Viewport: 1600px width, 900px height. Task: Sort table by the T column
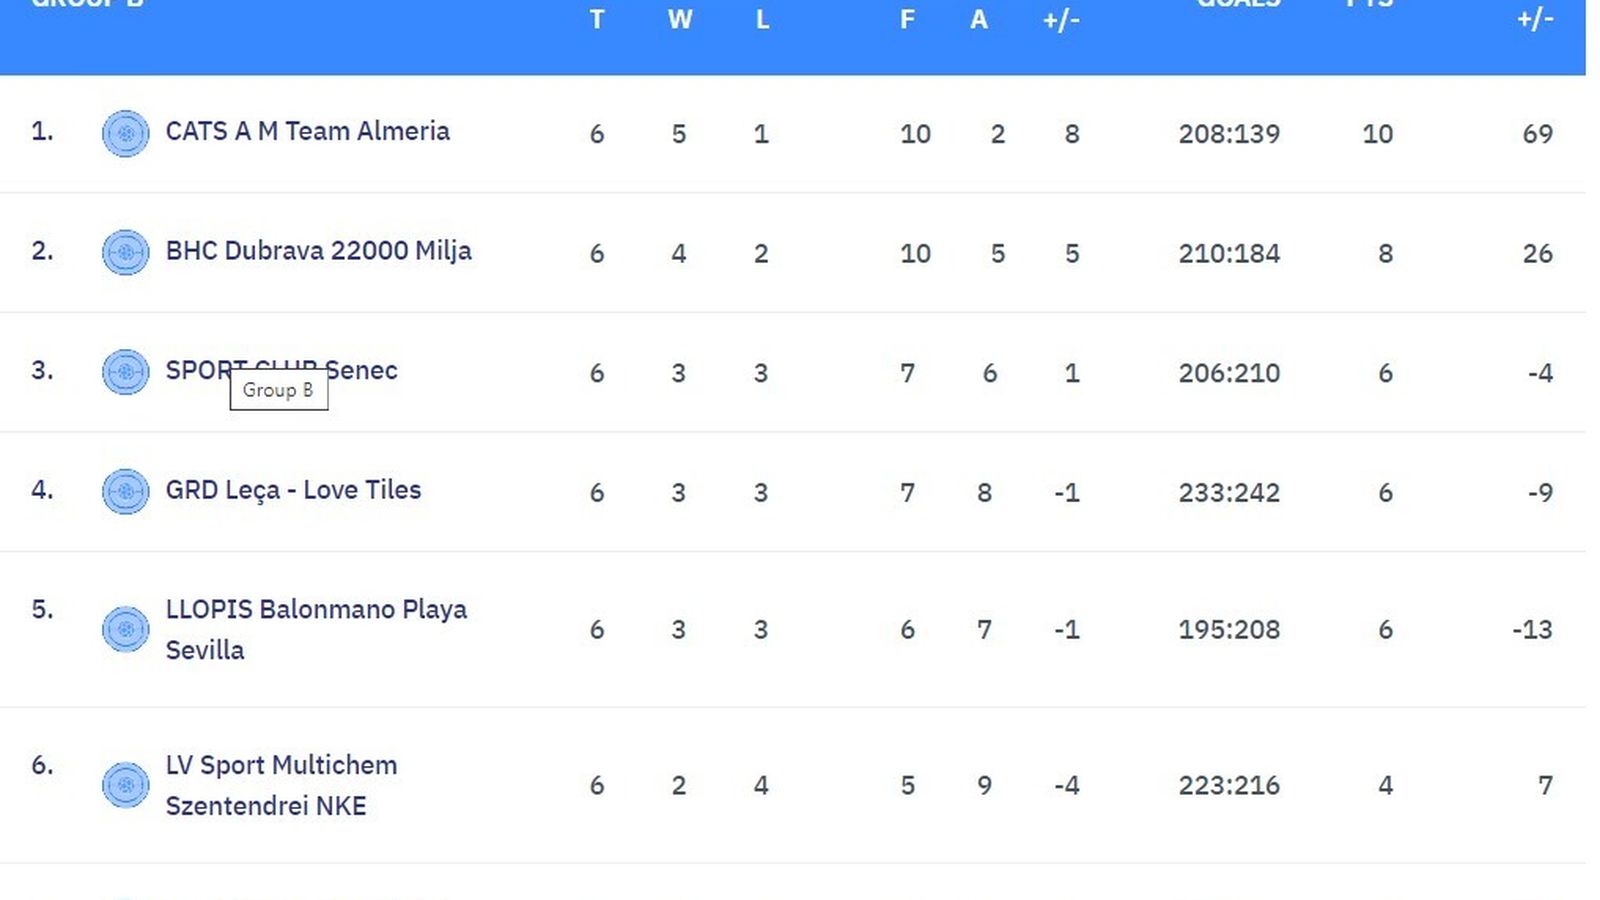597,20
